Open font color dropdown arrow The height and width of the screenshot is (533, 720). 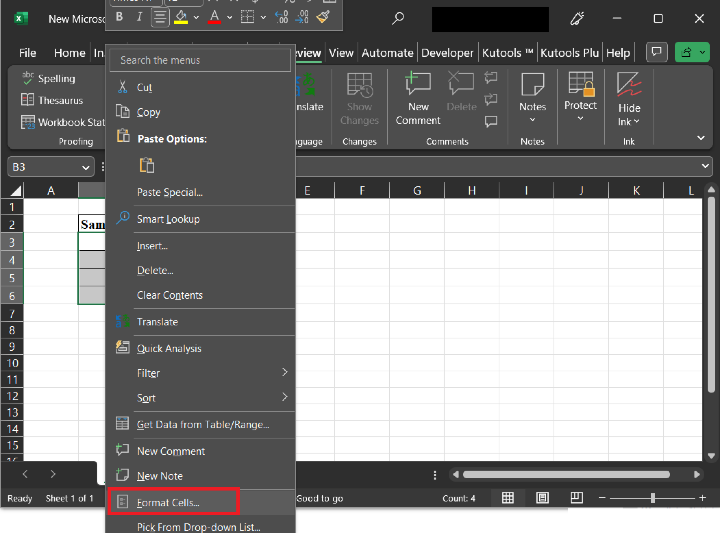(x=230, y=18)
